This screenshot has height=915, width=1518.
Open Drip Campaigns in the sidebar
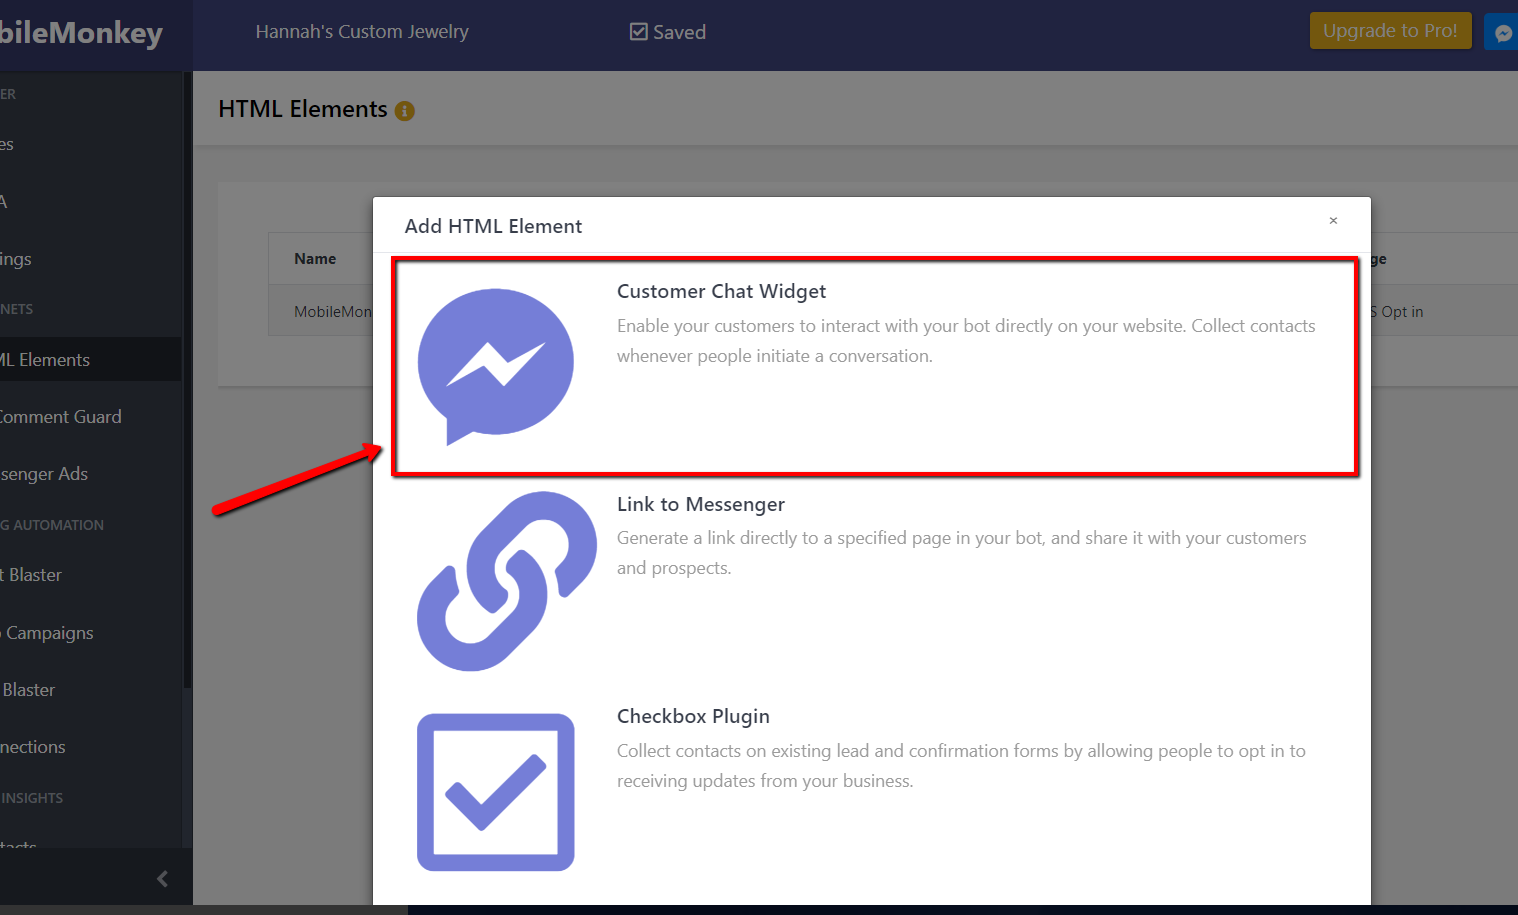coord(48,633)
